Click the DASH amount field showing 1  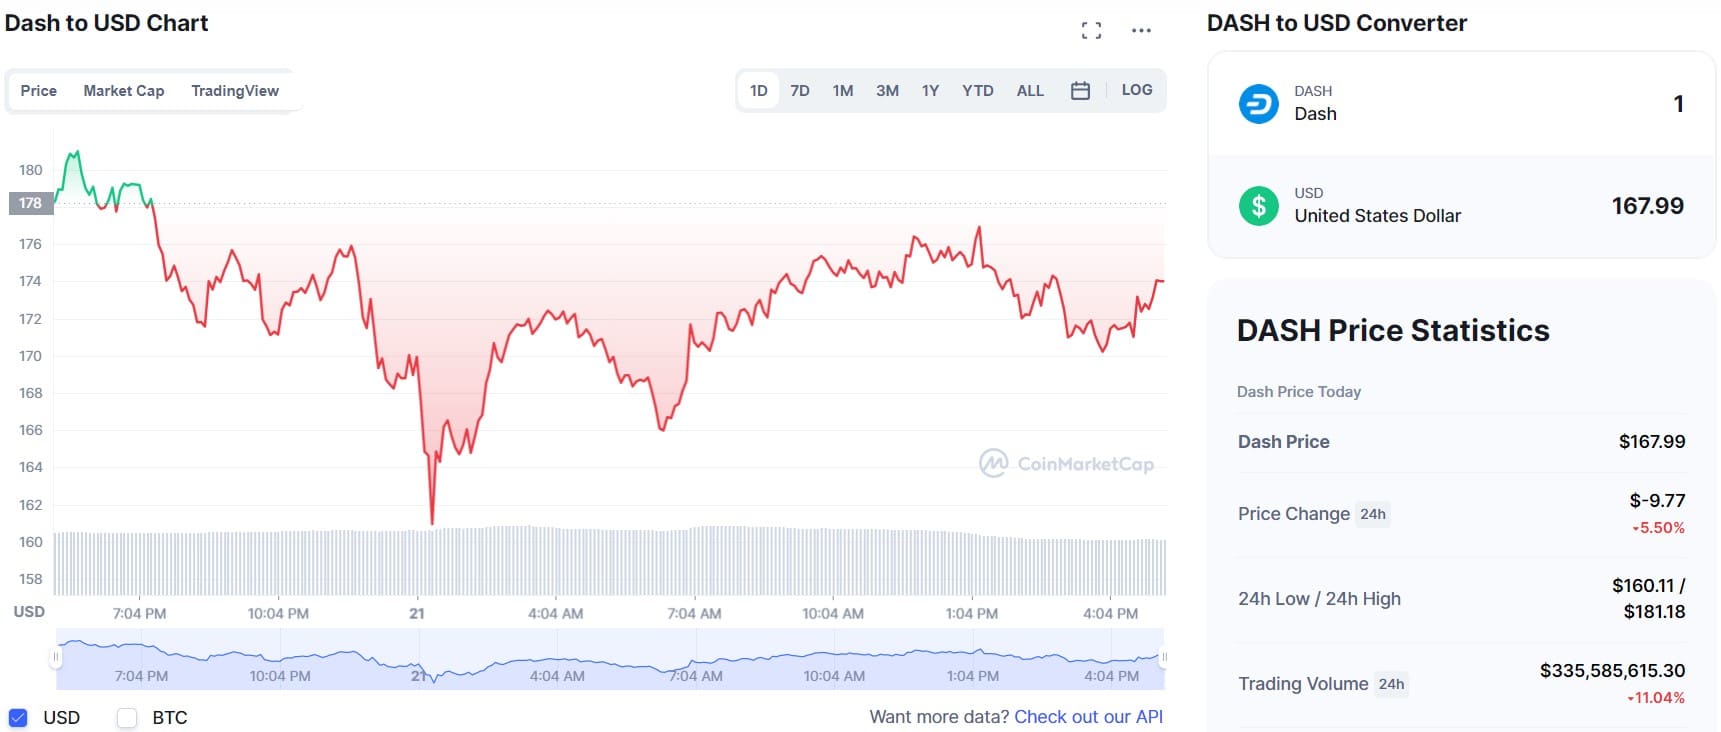[x=1678, y=104]
